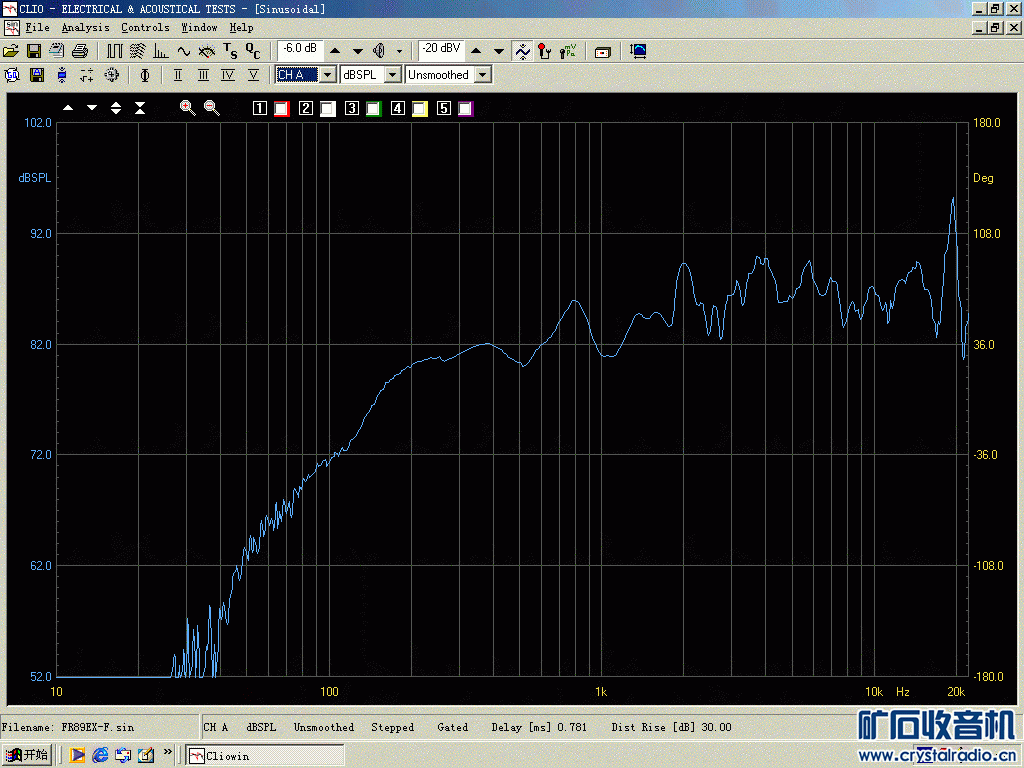This screenshot has height=768, width=1024.
Task: Open the Controls menu
Action: [145, 28]
